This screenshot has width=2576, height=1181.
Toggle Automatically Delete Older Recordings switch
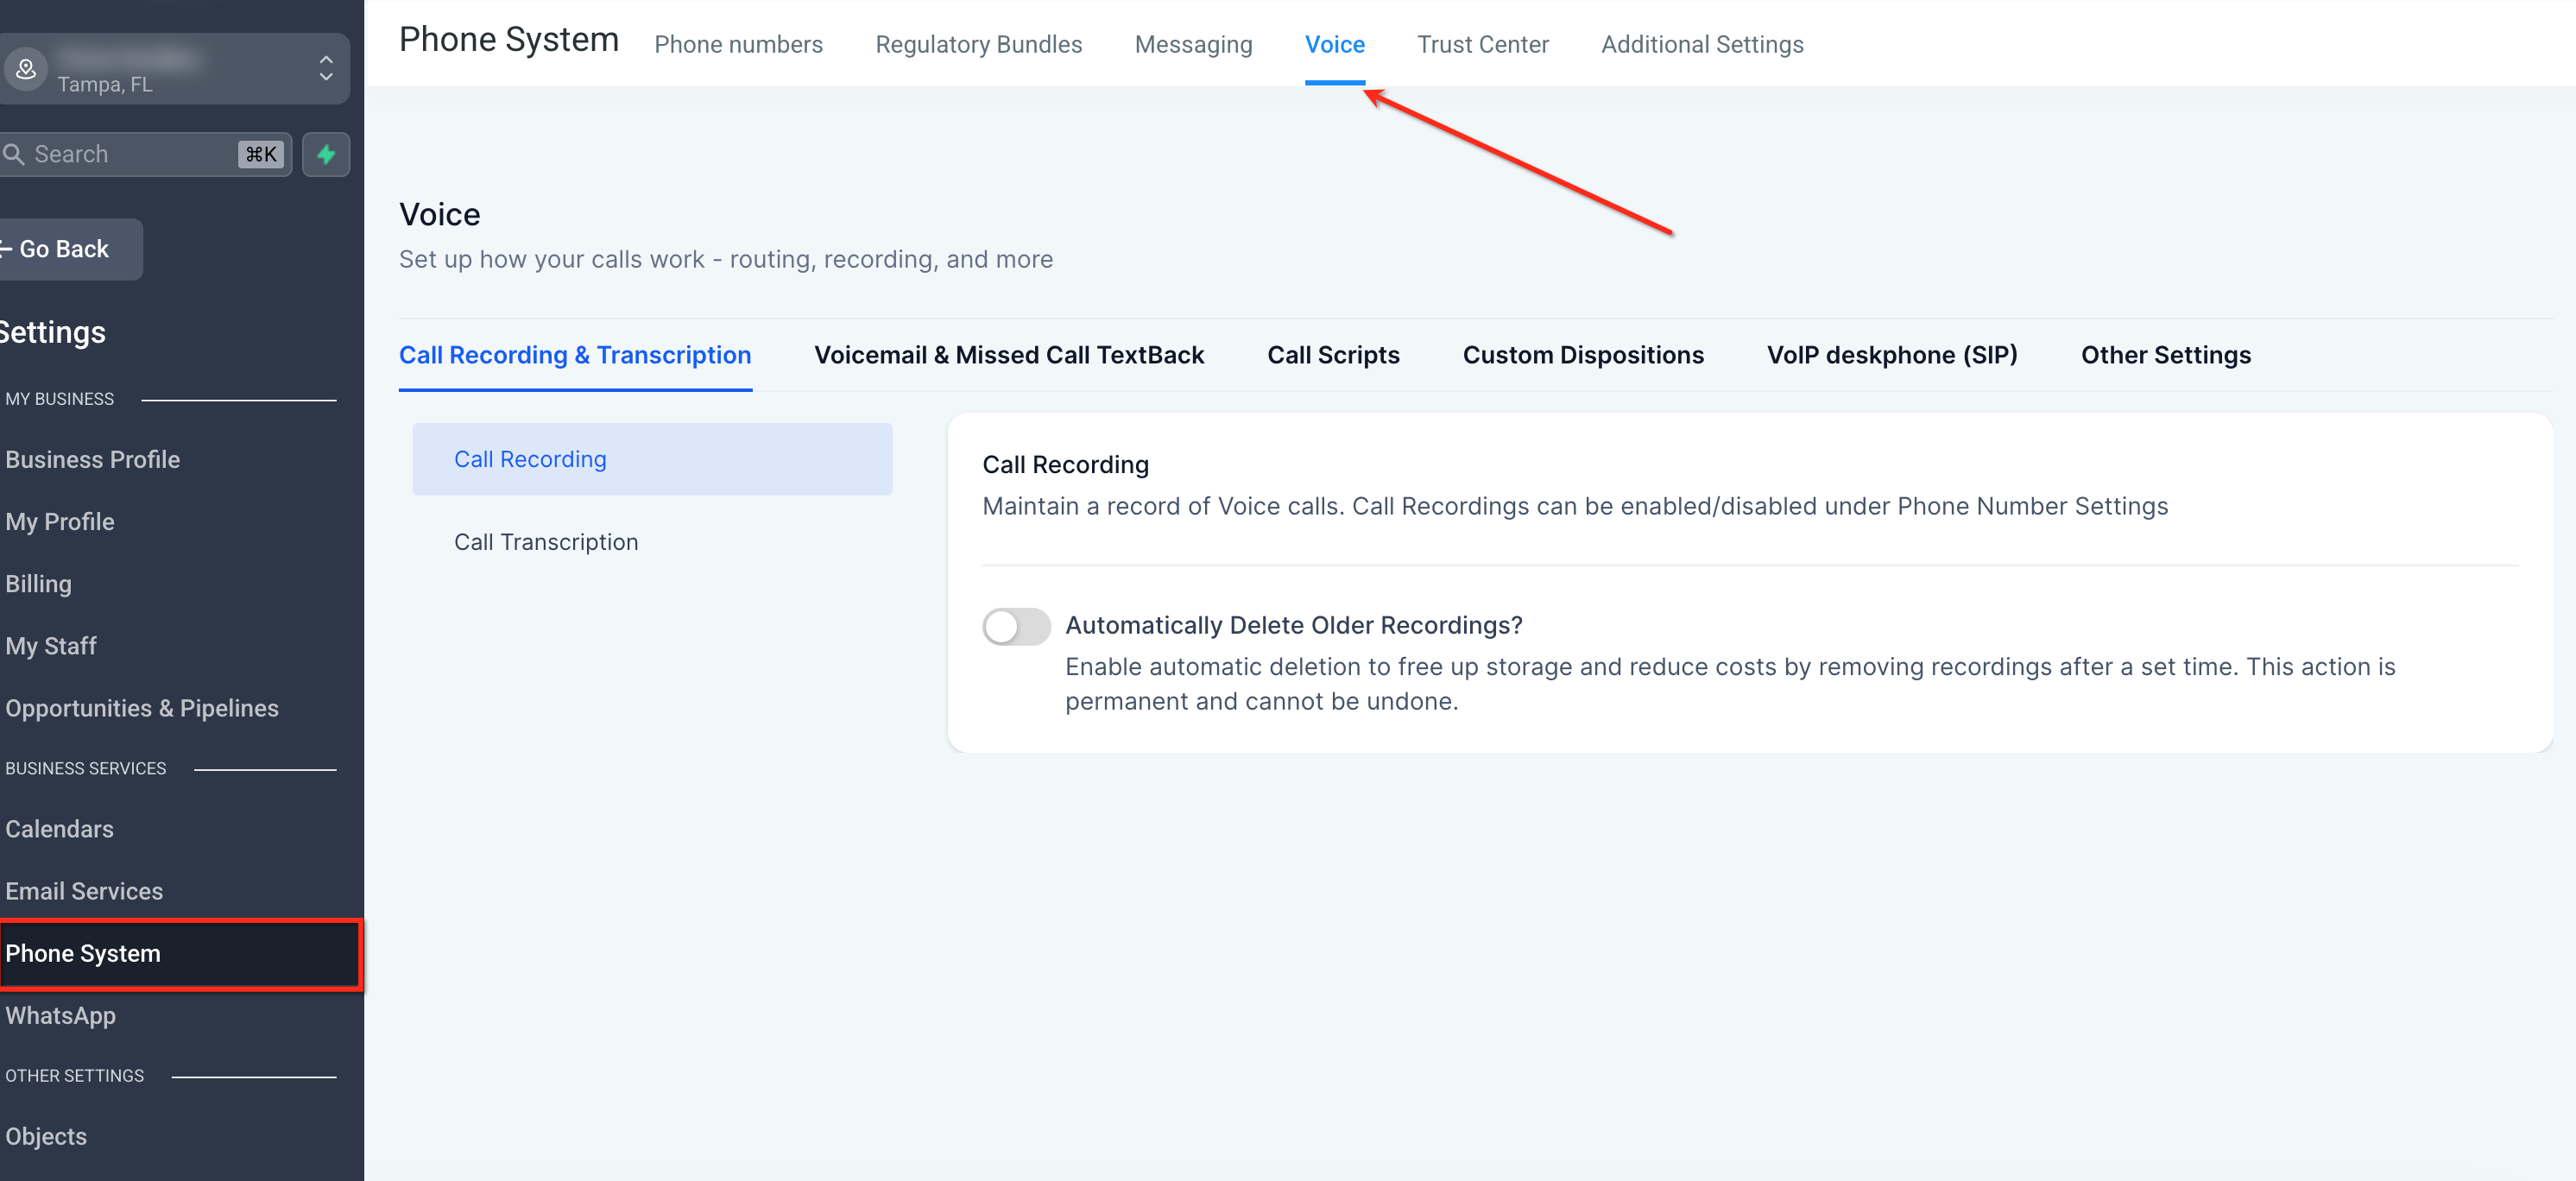(x=1016, y=627)
